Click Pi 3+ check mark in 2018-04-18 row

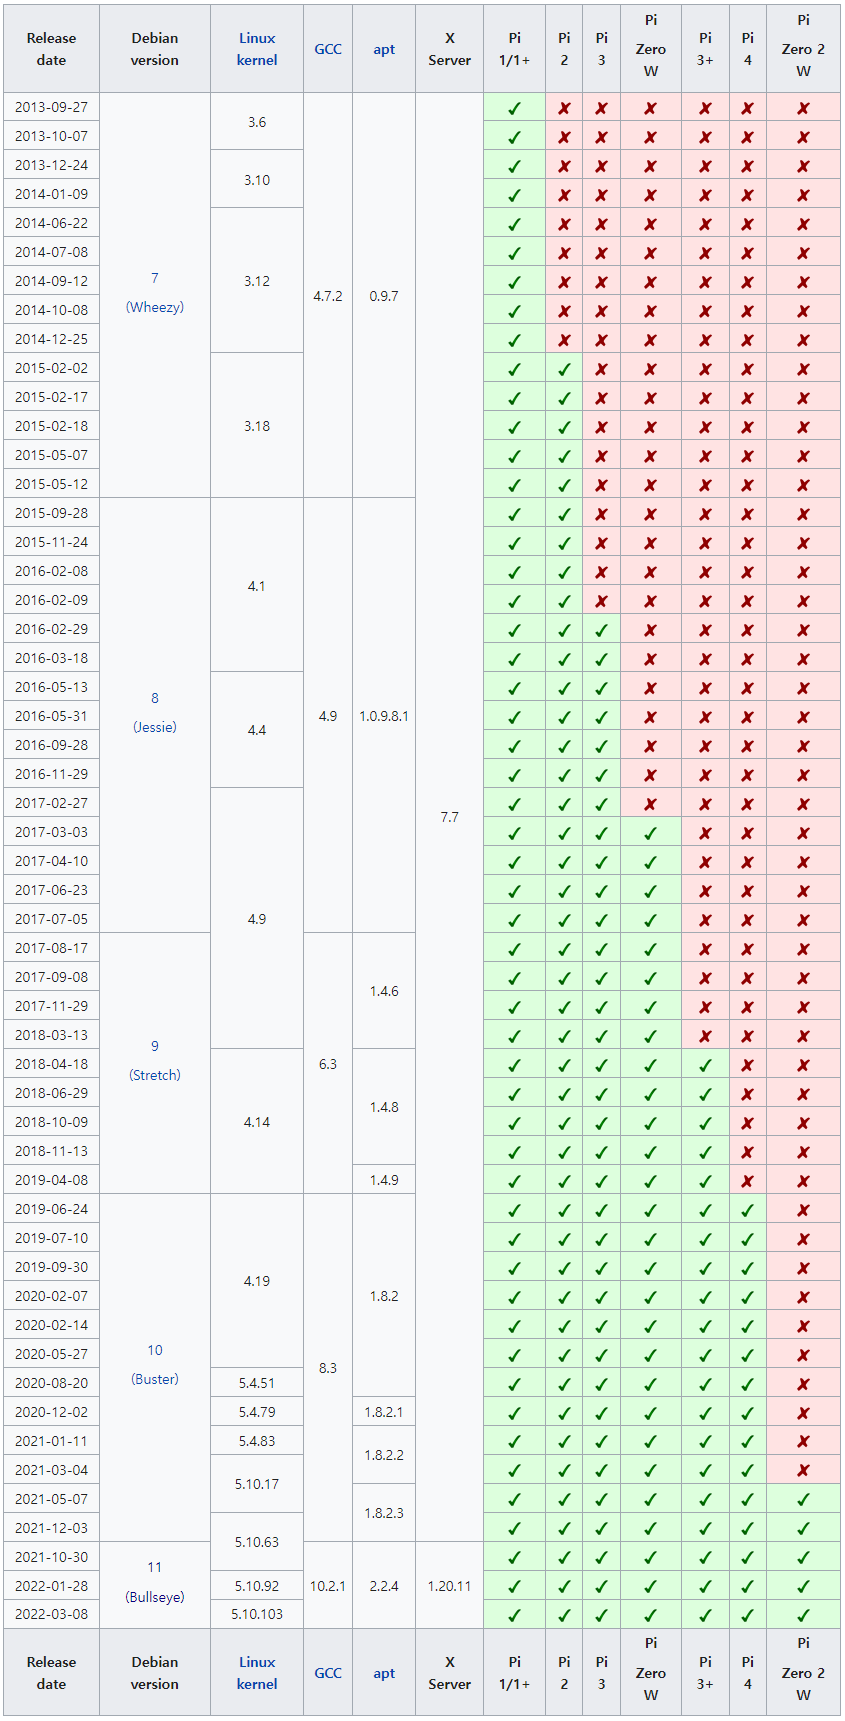coord(706,1065)
